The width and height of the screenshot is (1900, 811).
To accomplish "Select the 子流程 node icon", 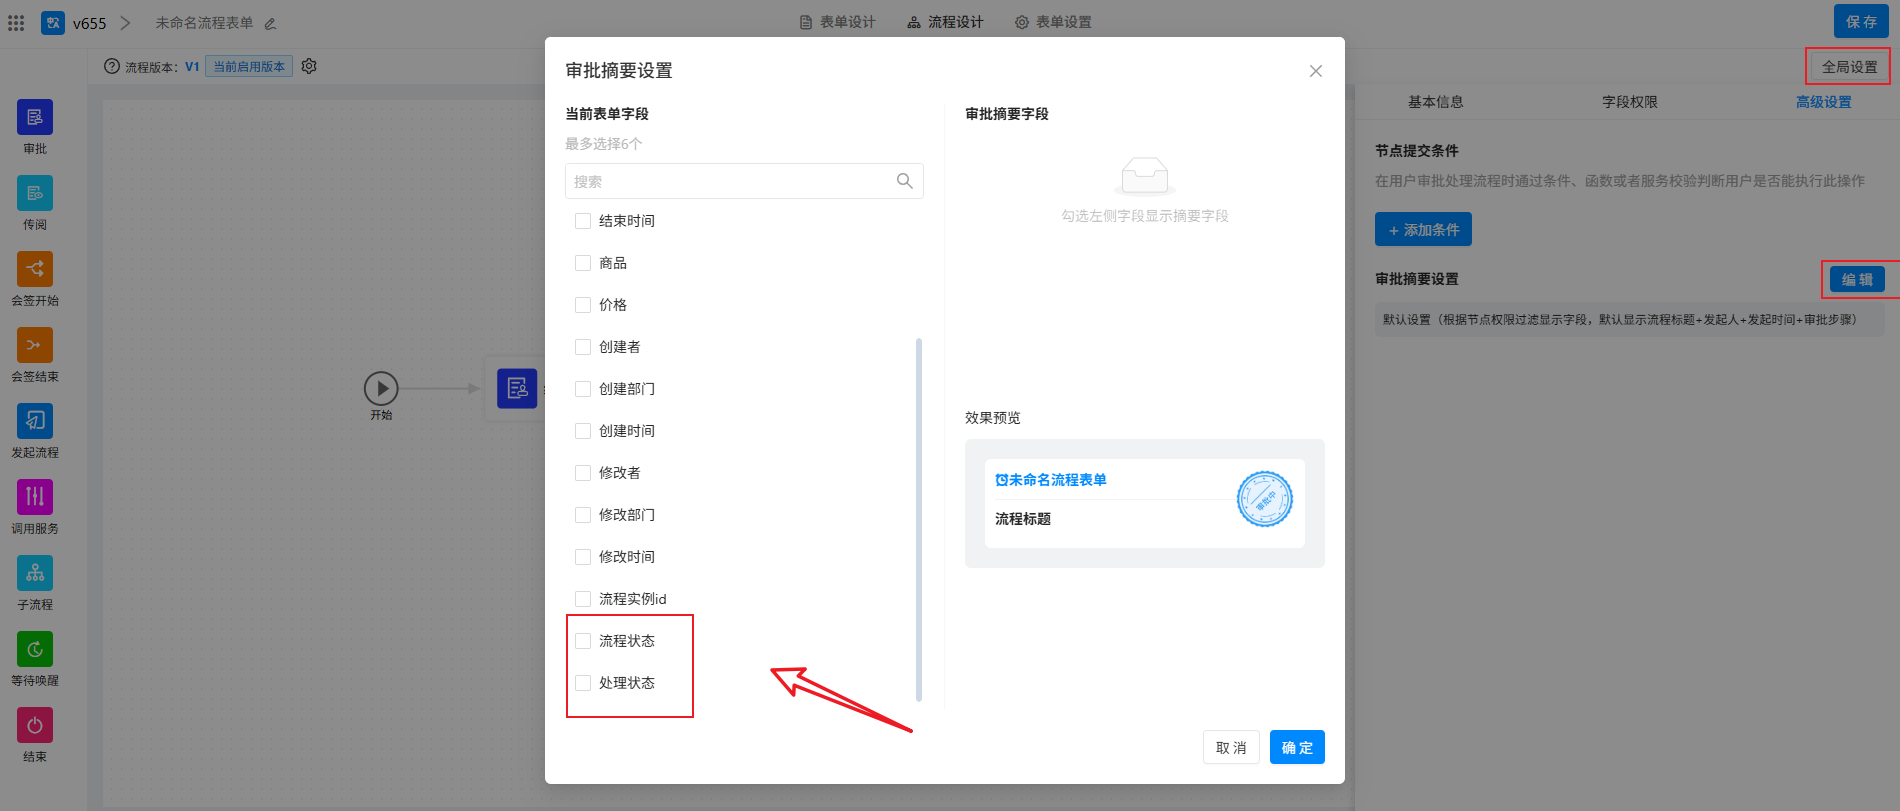I will (35, 573).
